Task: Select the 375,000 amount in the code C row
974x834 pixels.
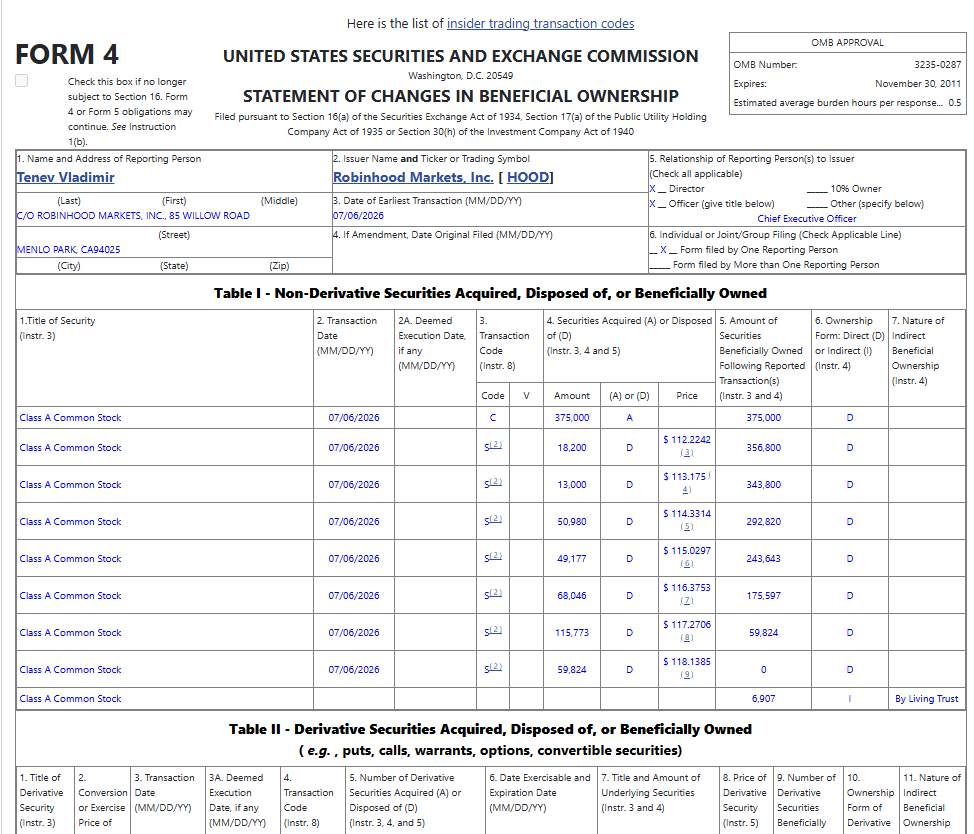Action: [x=571, y=418]
